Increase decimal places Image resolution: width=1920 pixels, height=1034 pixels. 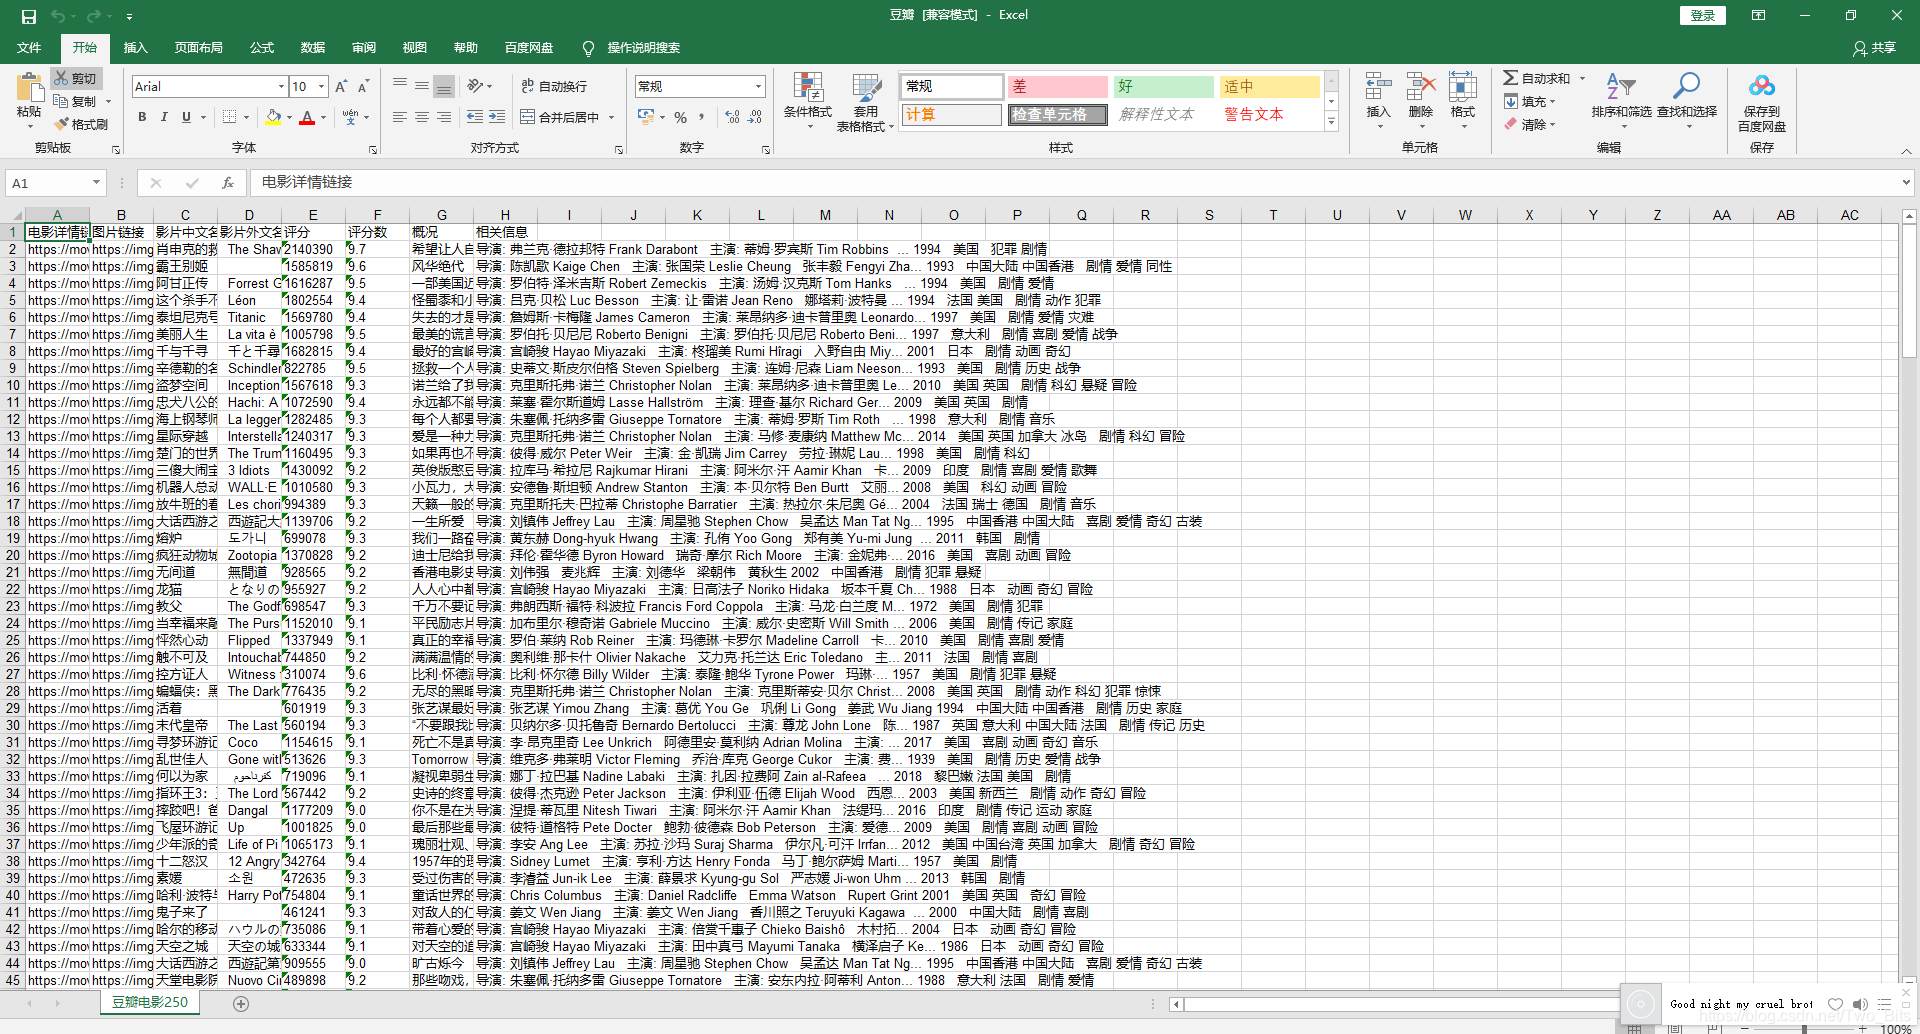tap(732, 117)
